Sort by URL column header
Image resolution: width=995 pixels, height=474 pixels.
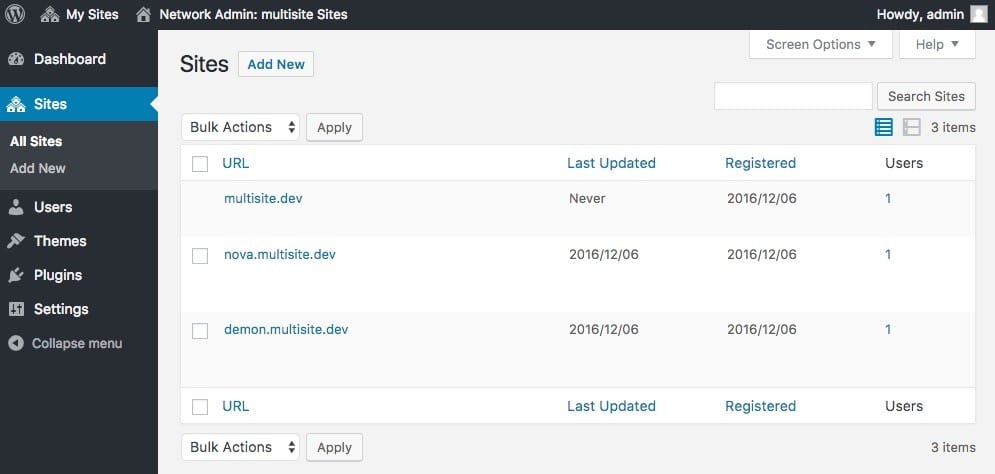click(x=235, y=163)
